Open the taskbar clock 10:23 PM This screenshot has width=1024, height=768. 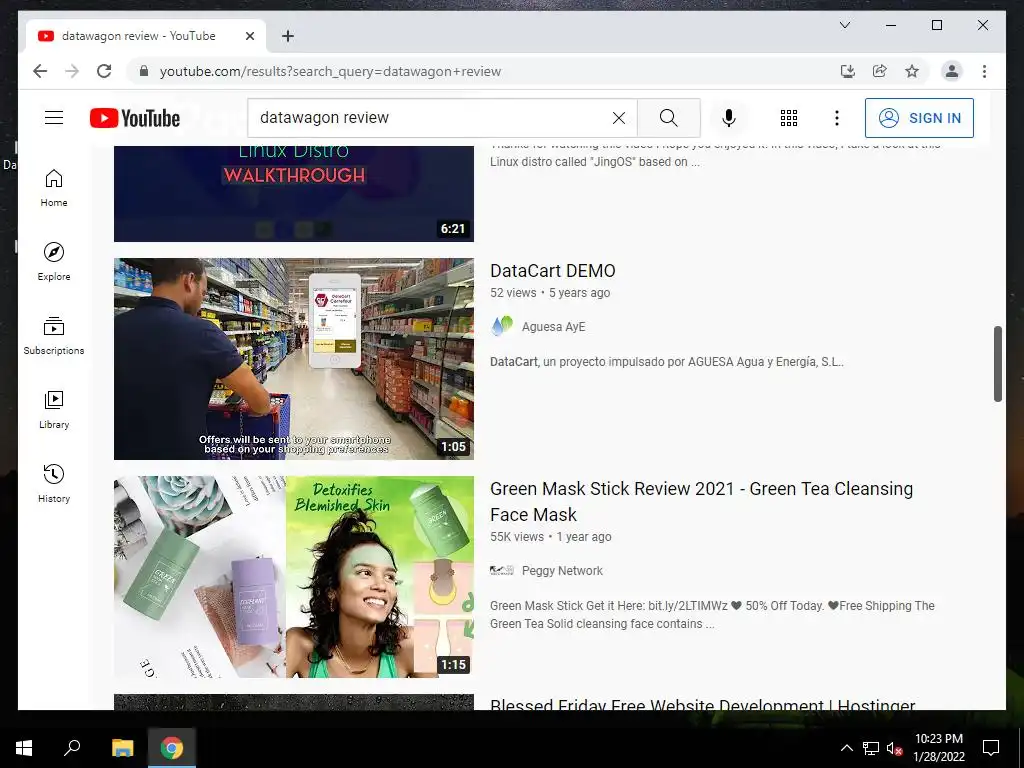coord(938,748)
